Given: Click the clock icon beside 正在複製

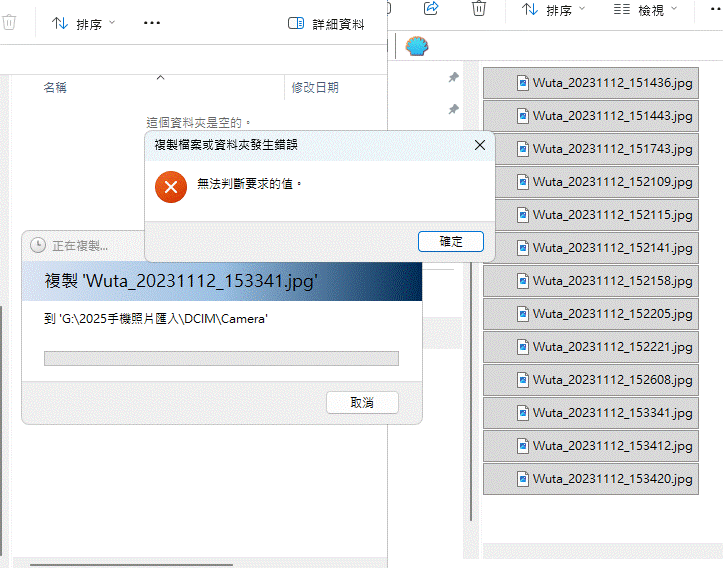Looking at the screenshot, I should click(38, 245).
